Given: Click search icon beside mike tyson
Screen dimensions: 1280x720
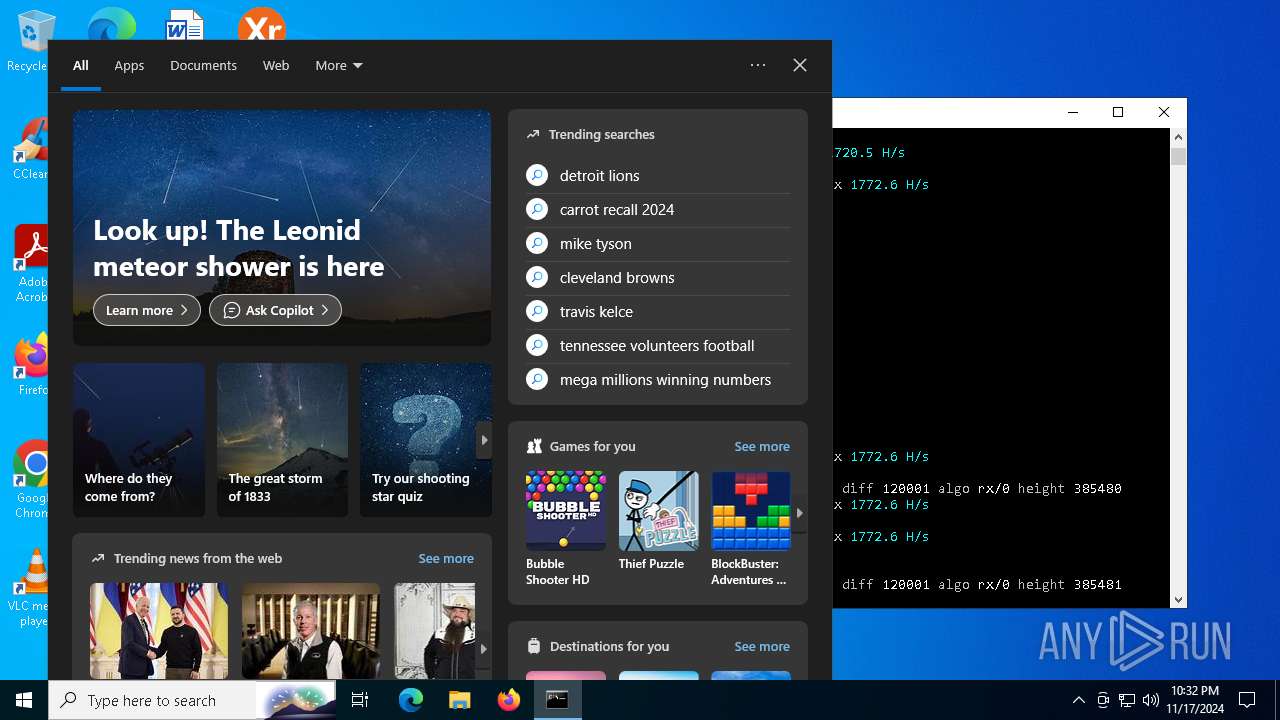Looking at the screenshot, I should (537, 243).
